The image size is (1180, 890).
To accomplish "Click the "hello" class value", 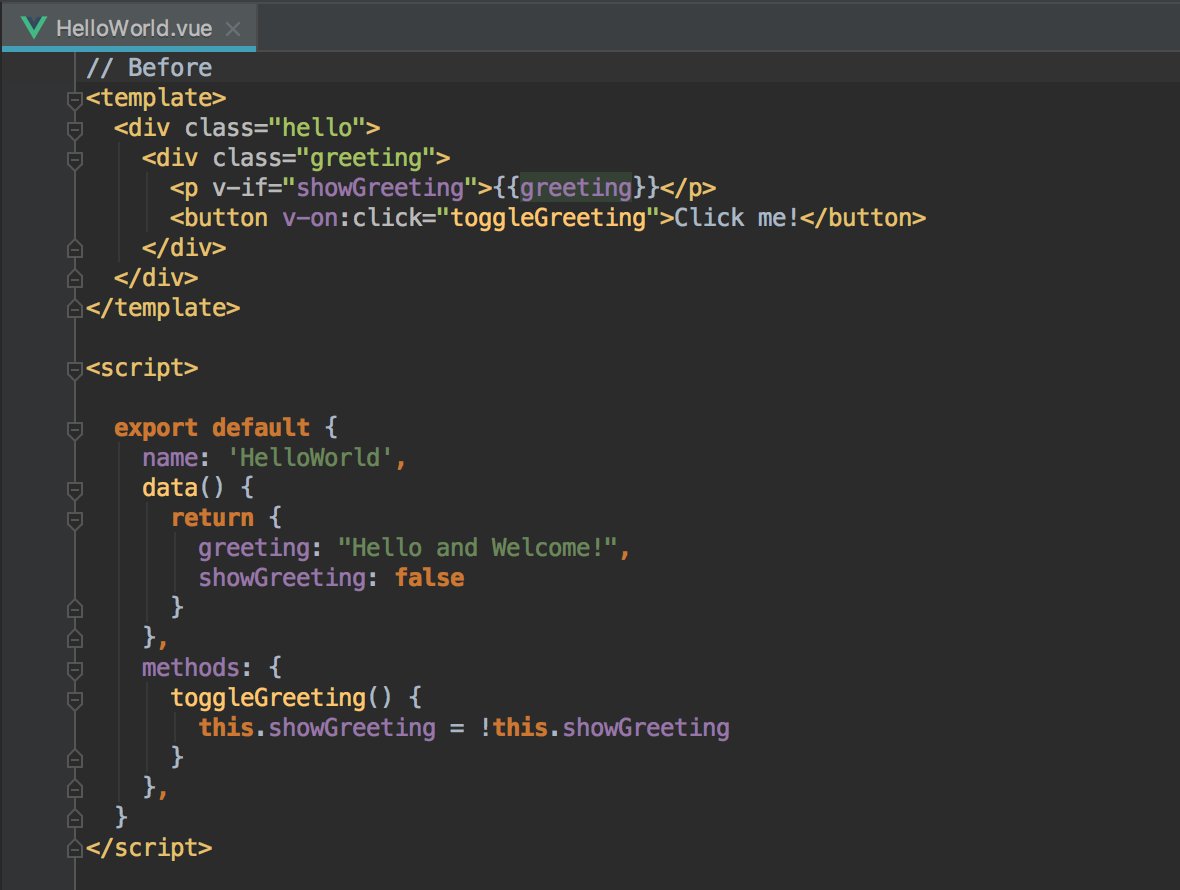I will click(317, 127).
